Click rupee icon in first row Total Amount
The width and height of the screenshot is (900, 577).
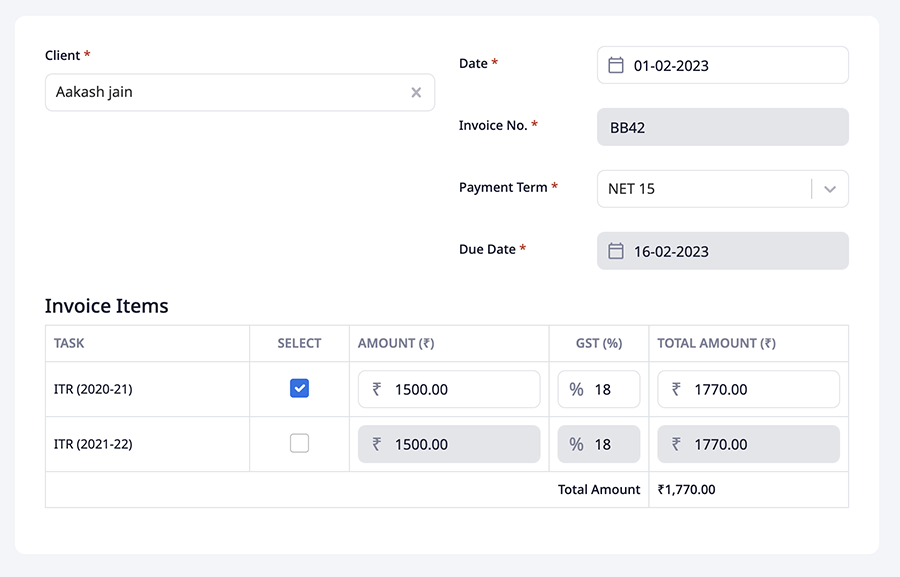click(676, 389)
